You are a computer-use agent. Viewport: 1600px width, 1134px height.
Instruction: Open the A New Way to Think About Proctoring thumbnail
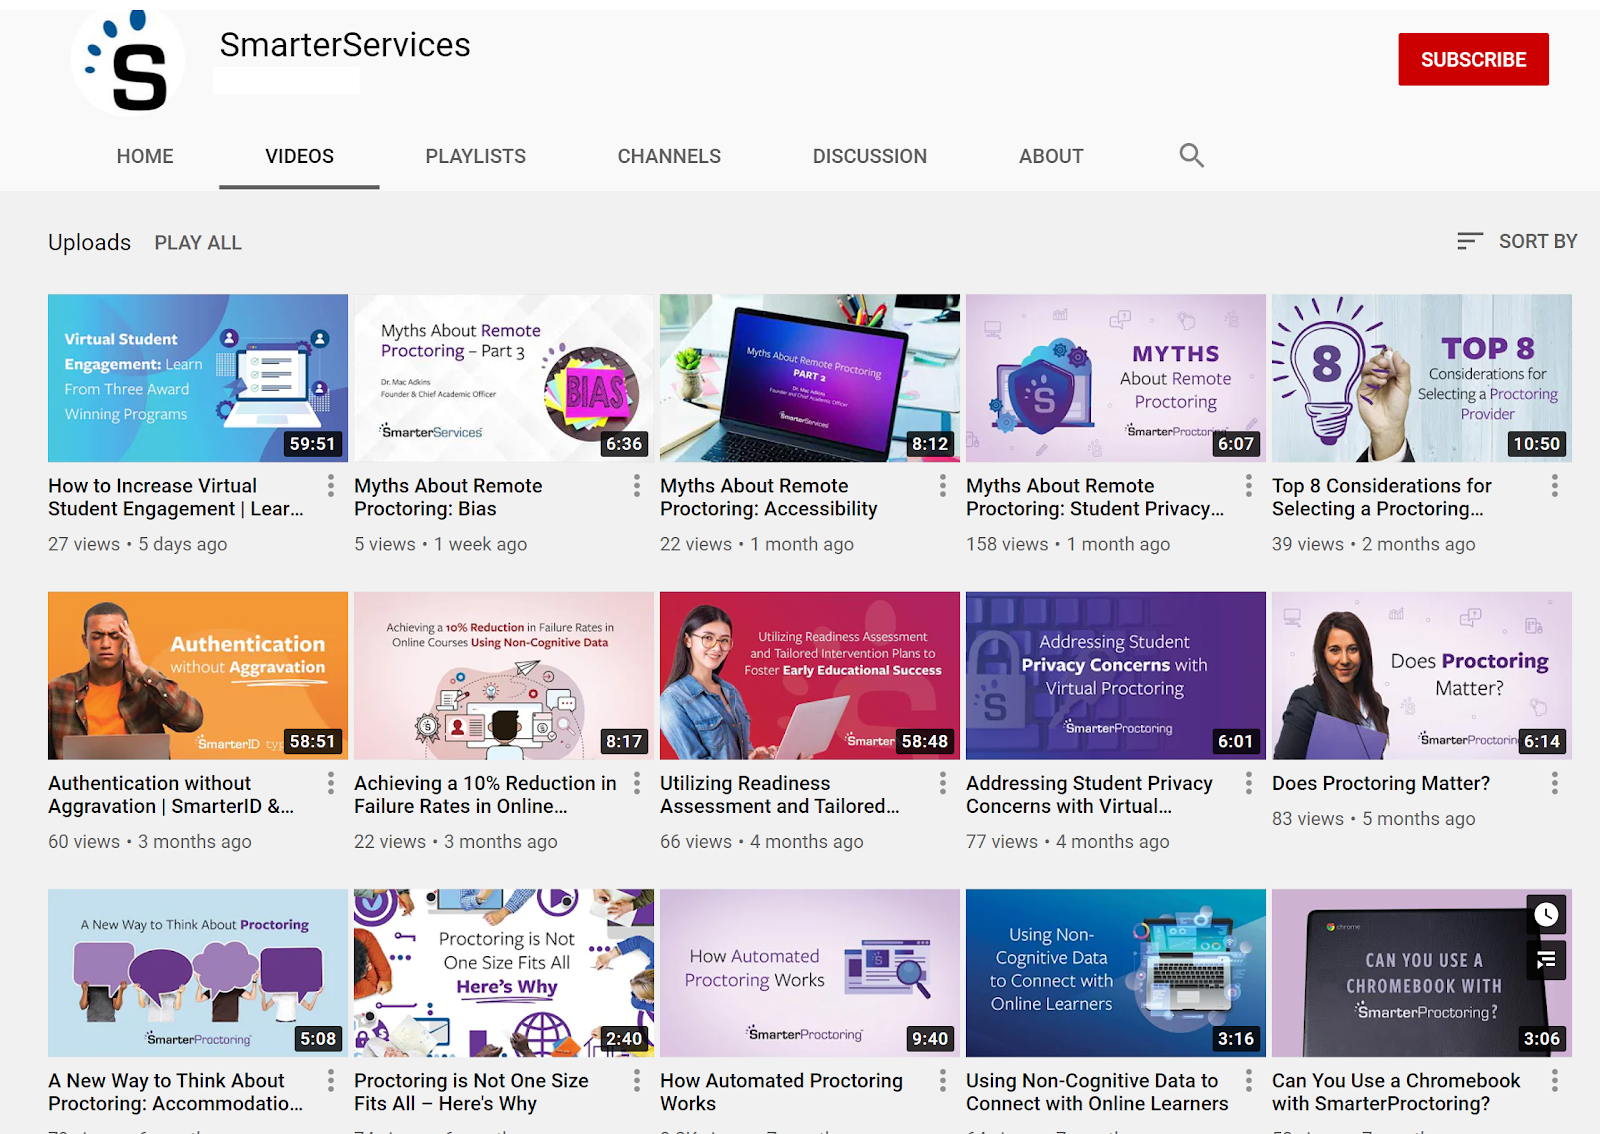click(198, 973)
